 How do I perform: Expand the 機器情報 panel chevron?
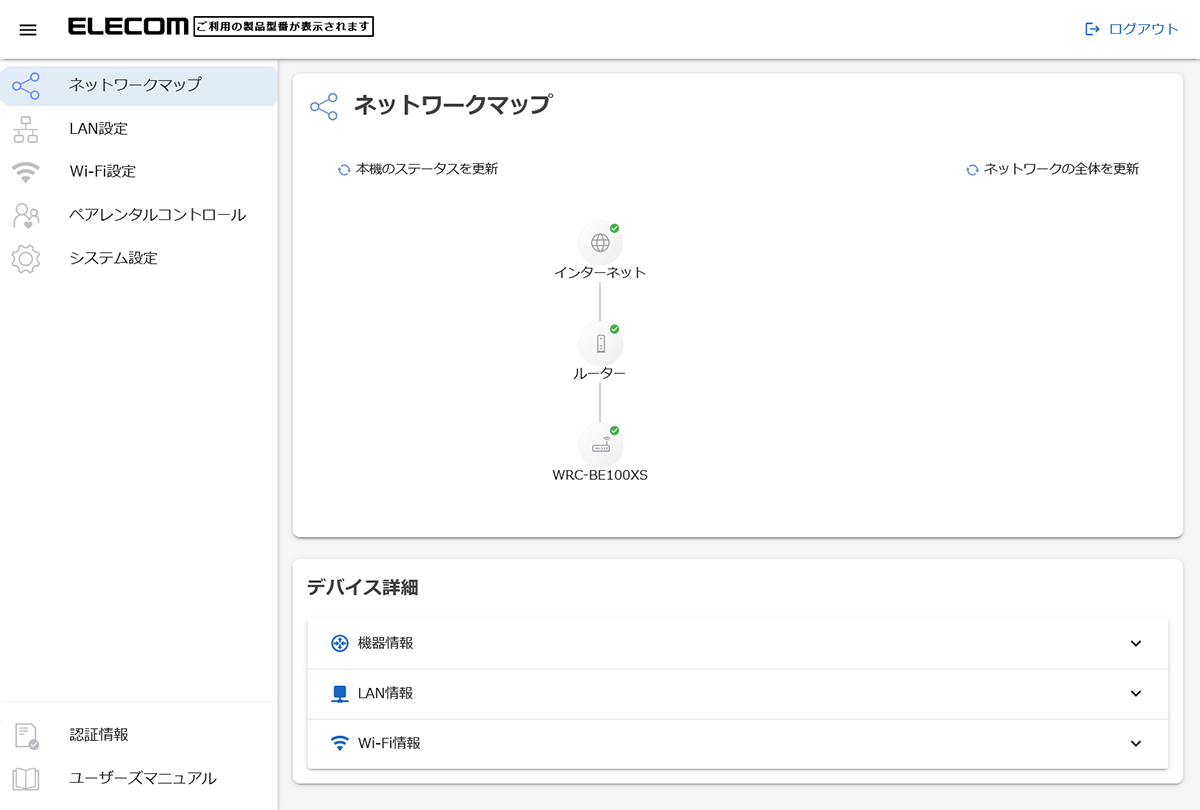click(x=1135, y=643)
